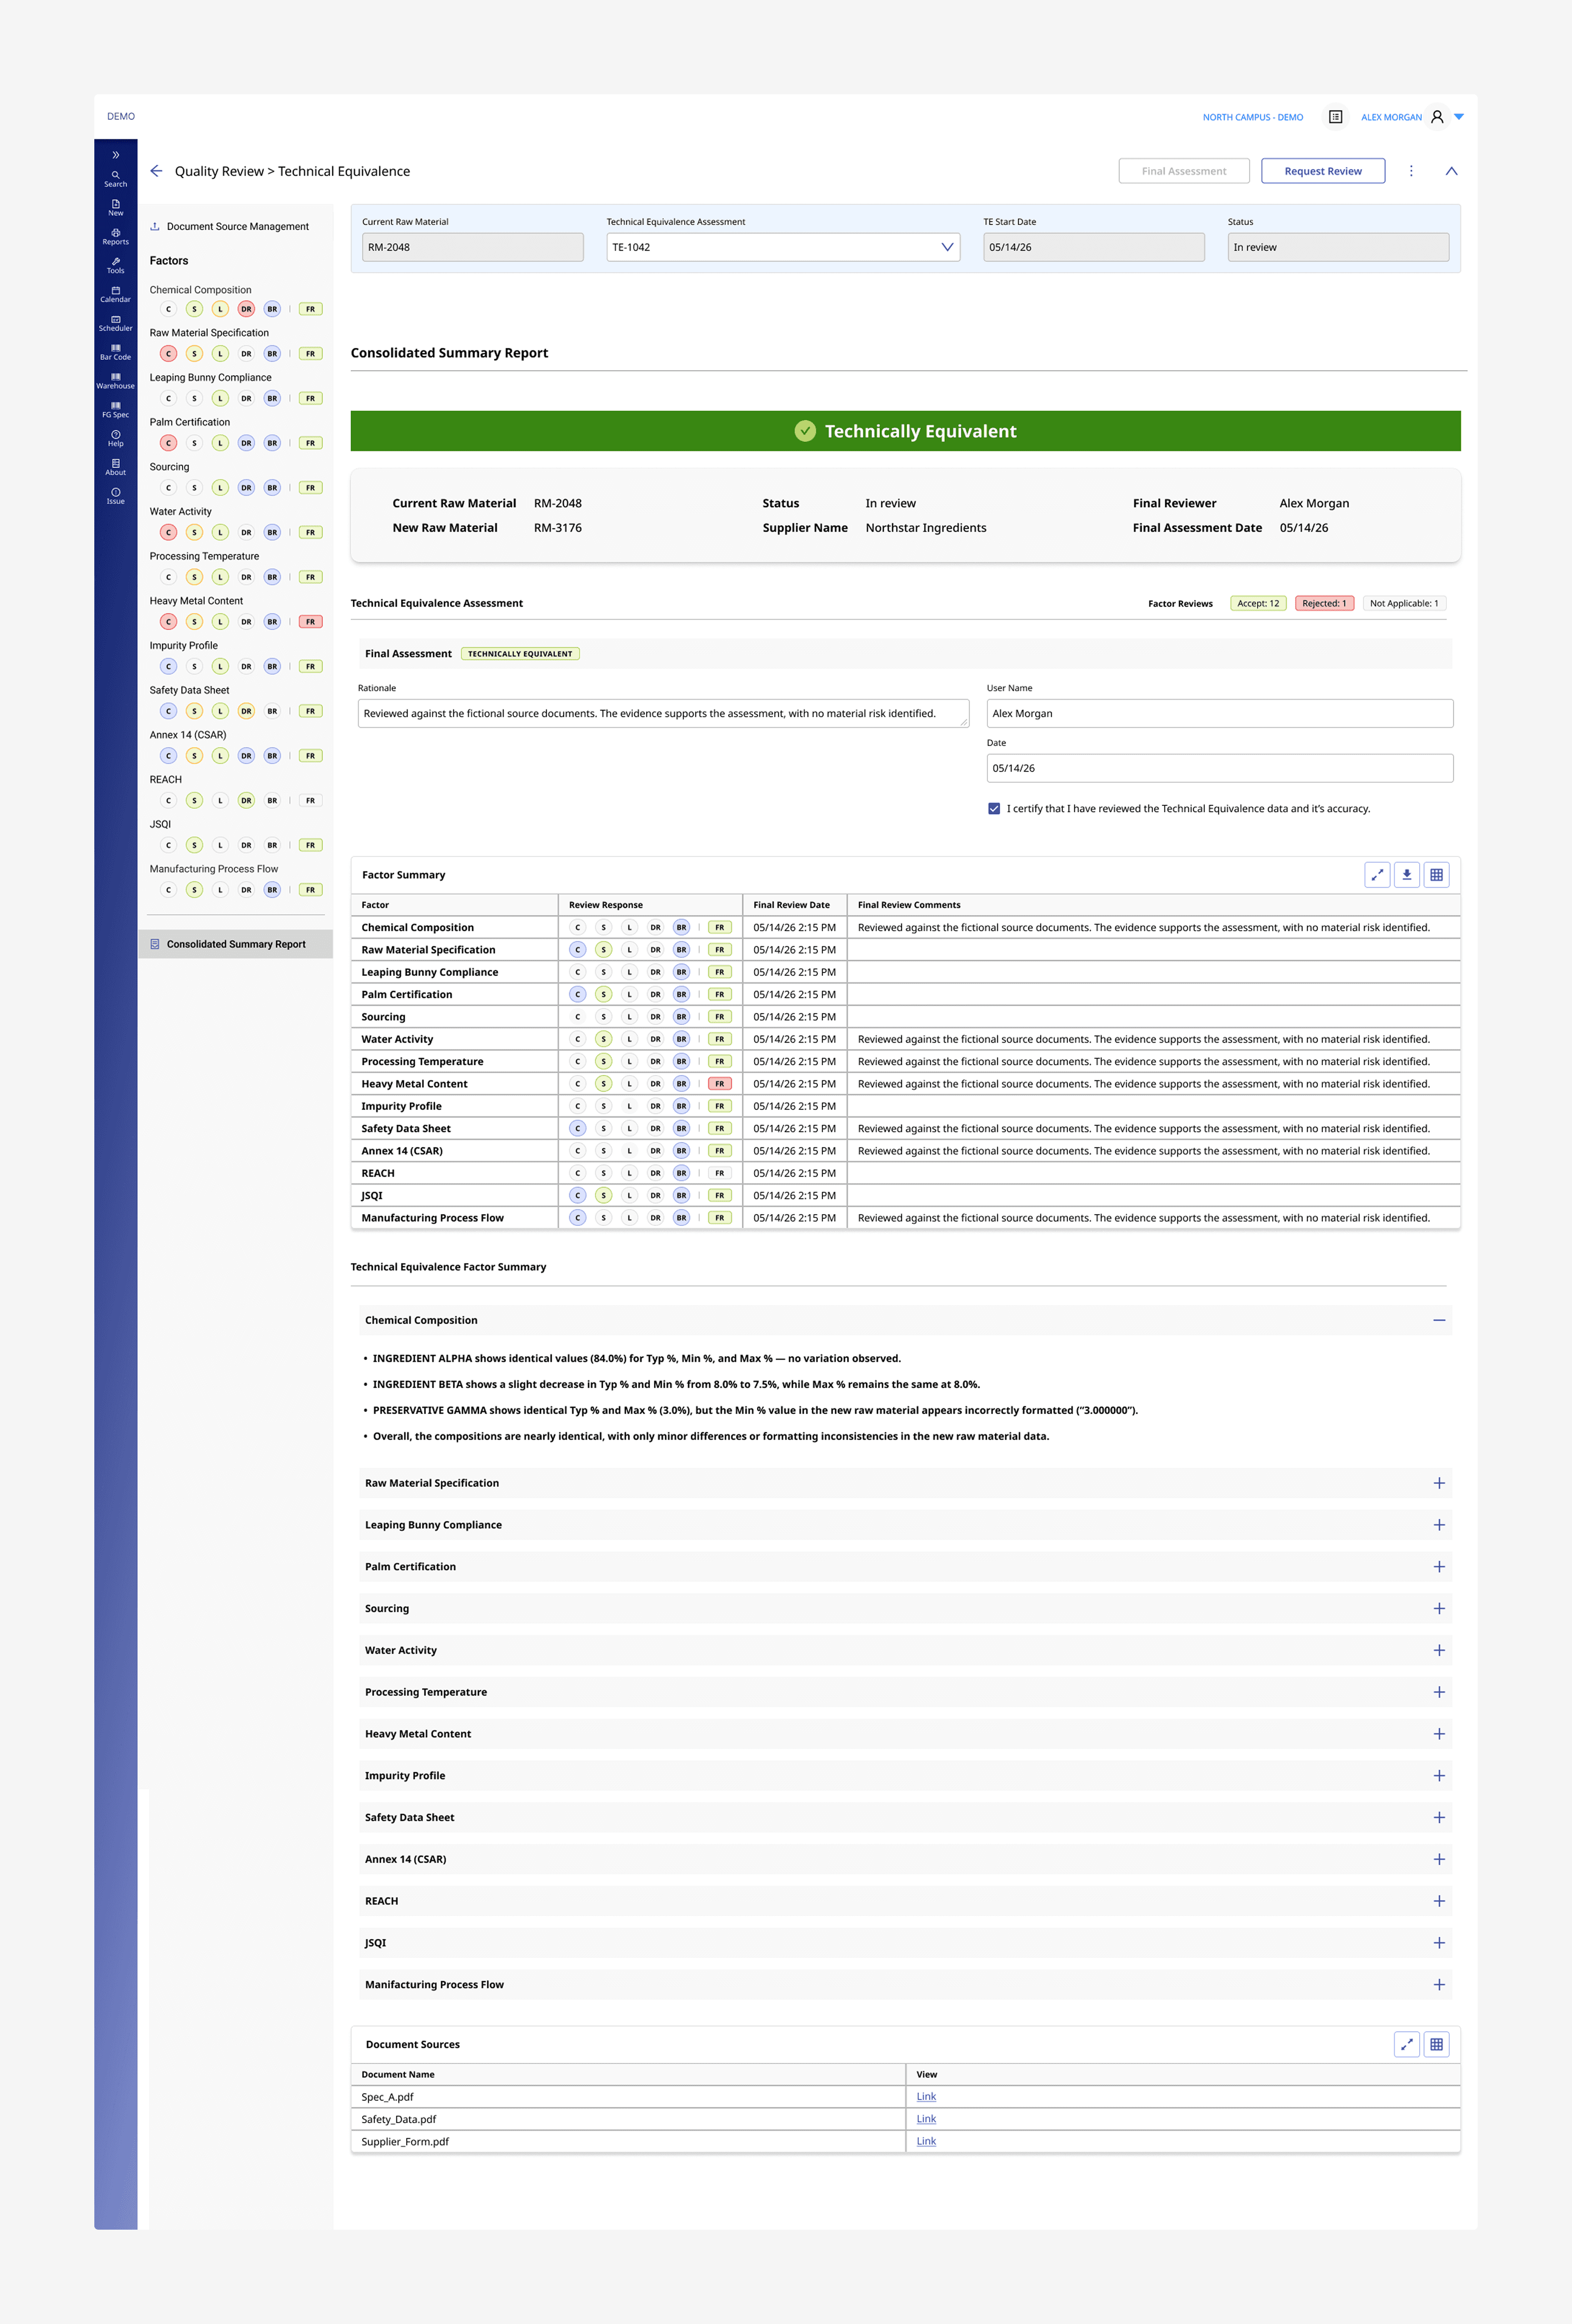
Task: Open Help in the sidebar
Action: tap(115, 439)
